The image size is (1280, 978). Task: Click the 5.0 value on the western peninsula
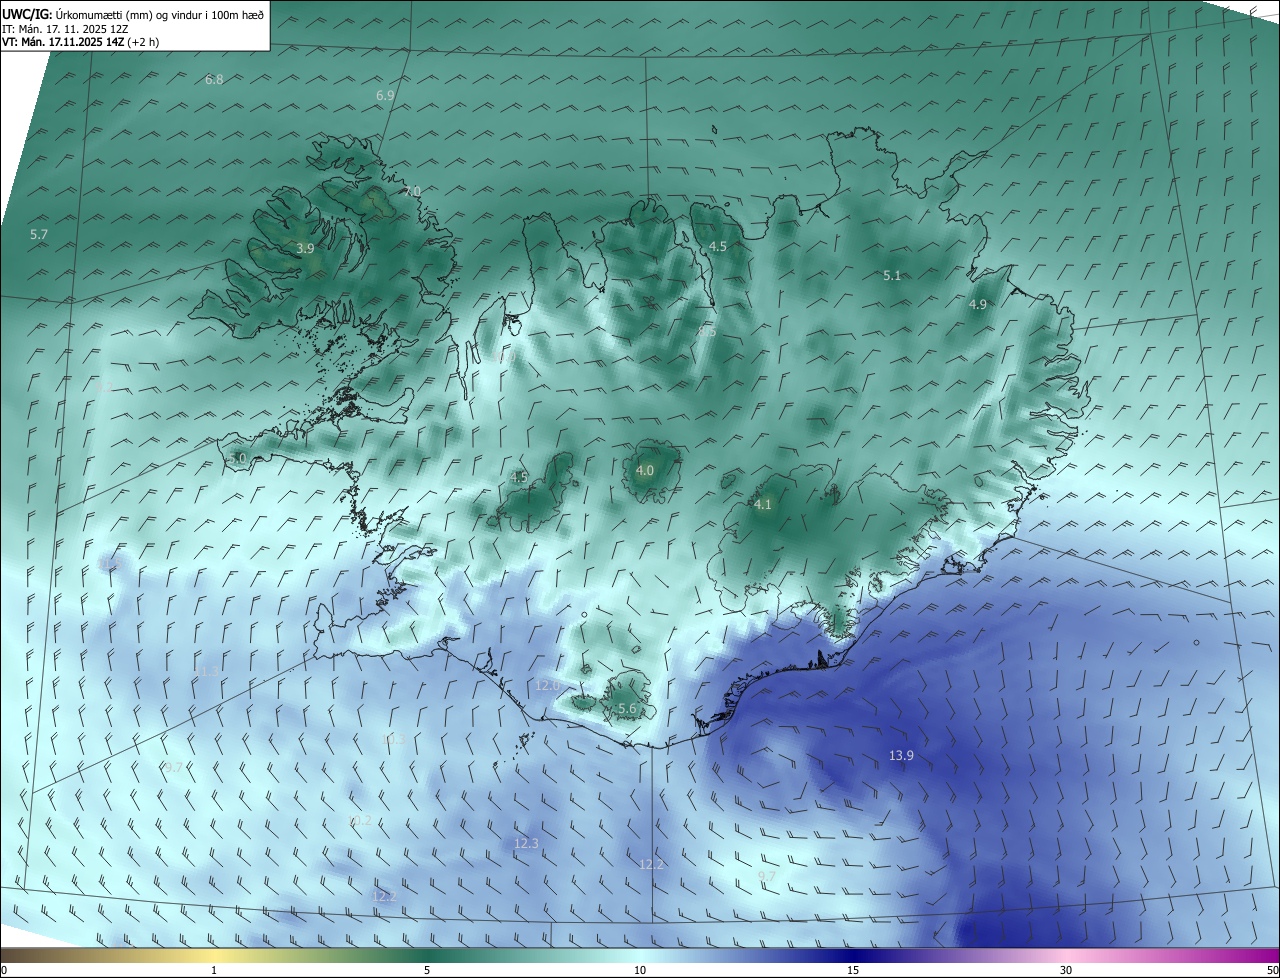coord(237,458)
